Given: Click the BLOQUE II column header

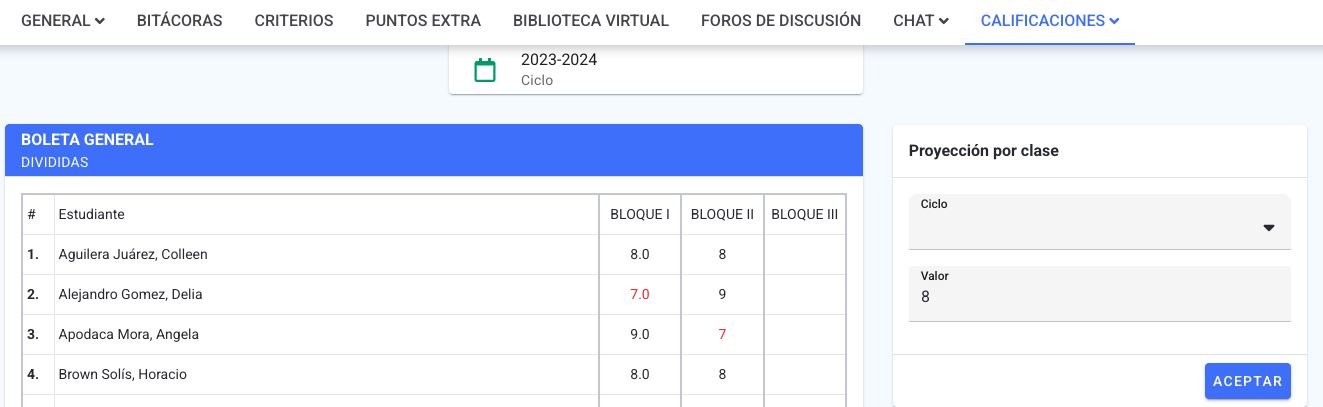Looking at the screenshot, I should (x=722, y=214).
